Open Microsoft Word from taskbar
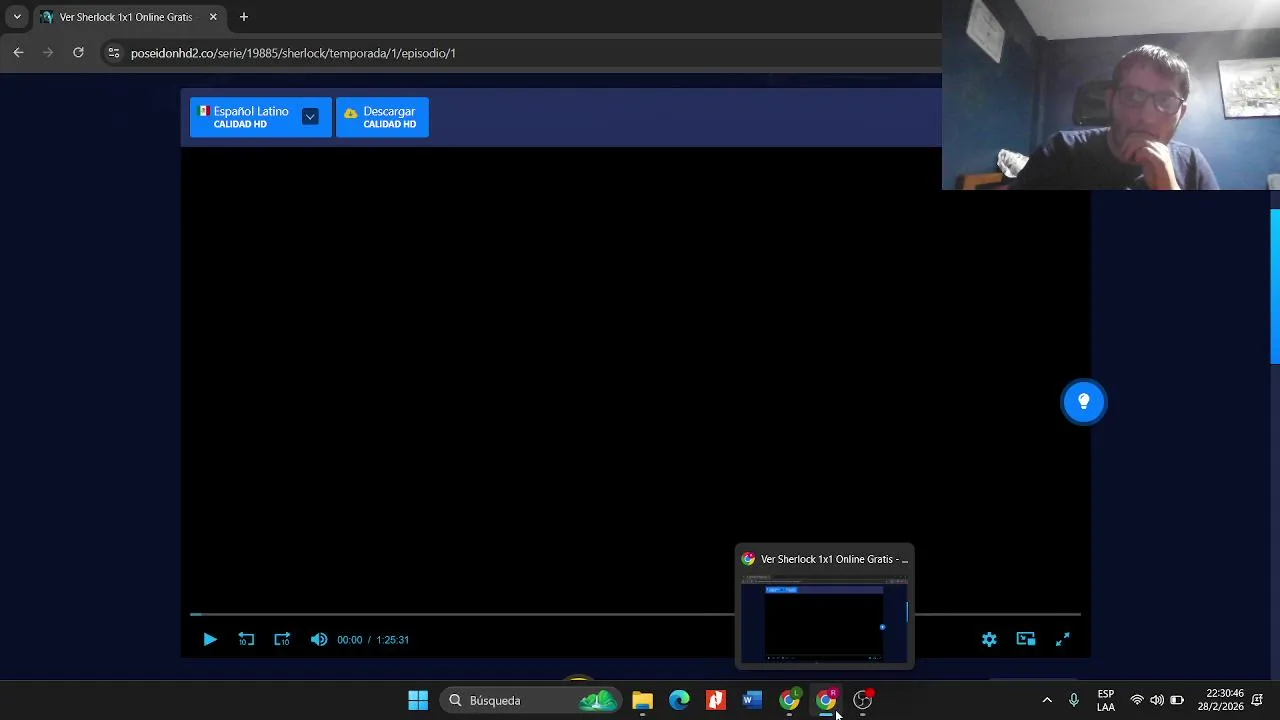Image resolution: width=1280 pixels, height=720 pixels. pos(752,700)
